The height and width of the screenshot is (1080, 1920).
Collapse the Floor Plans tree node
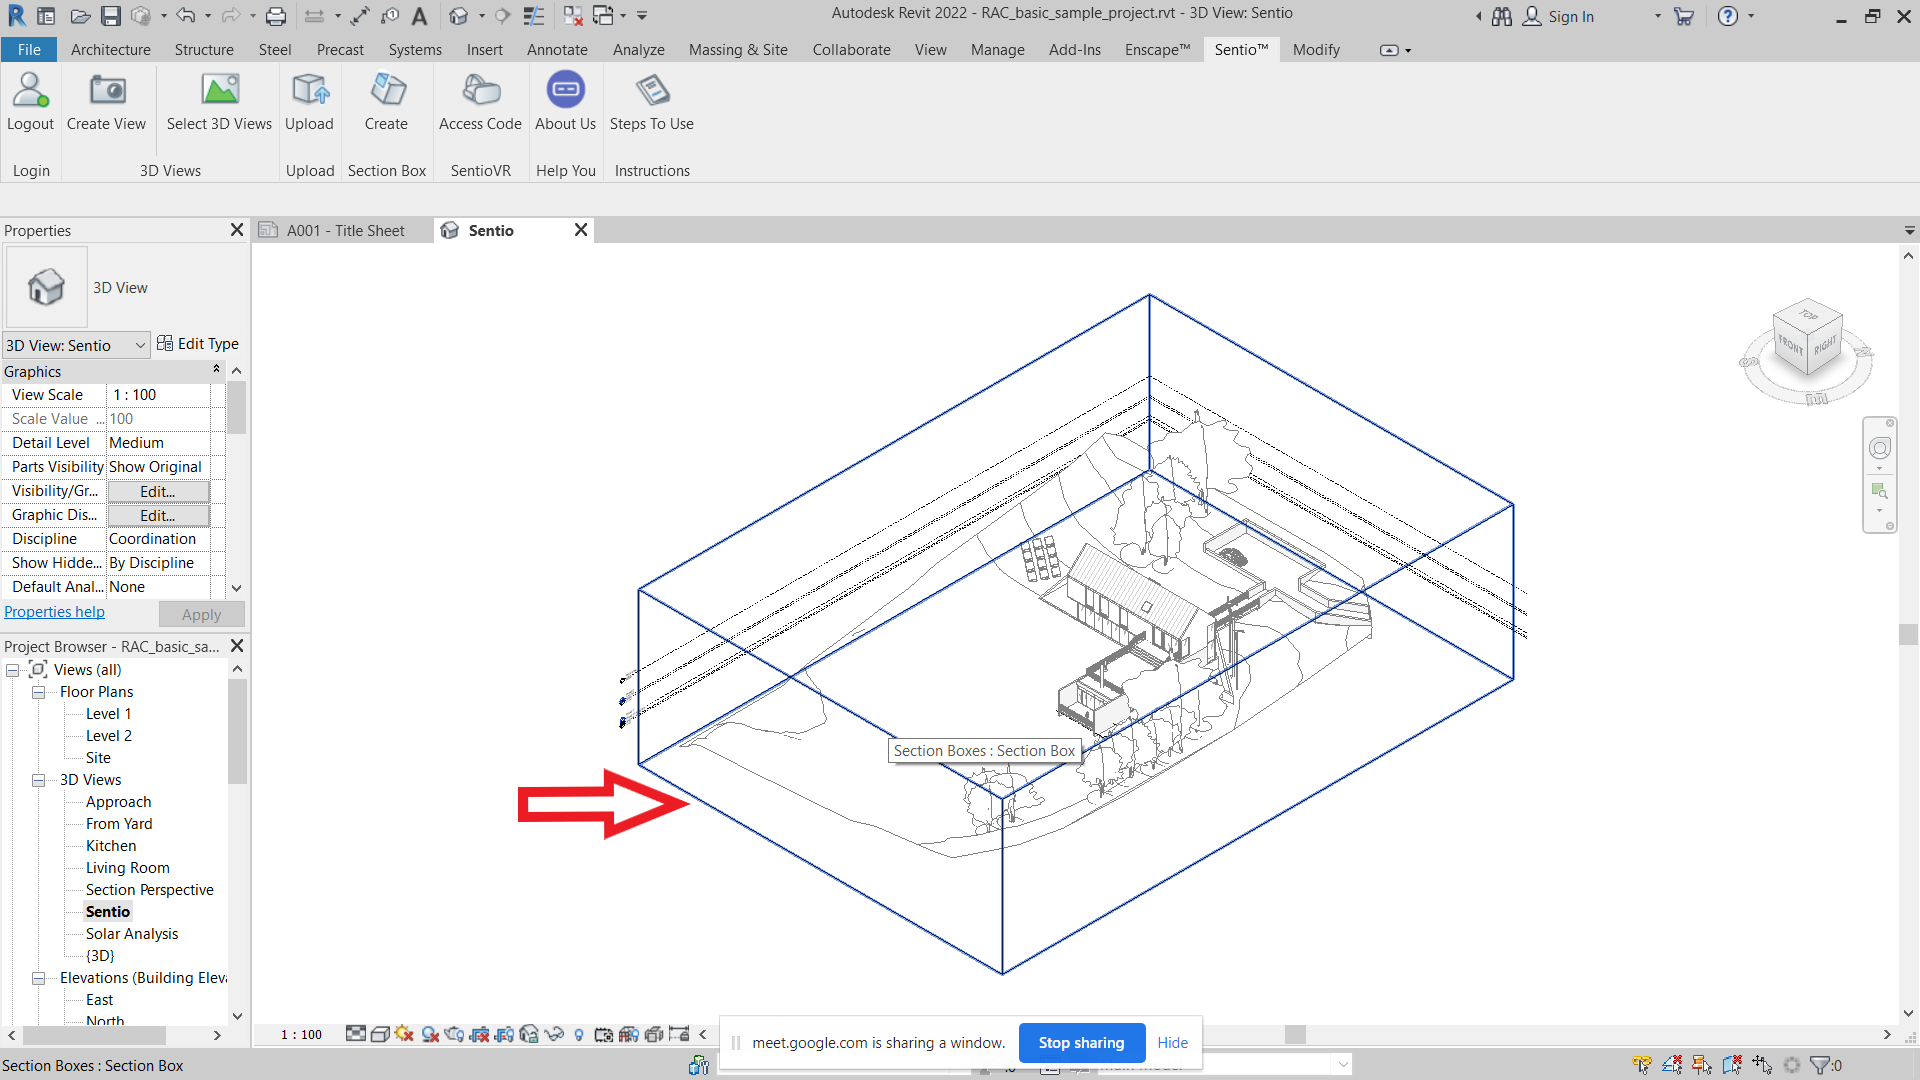(38, 692)
